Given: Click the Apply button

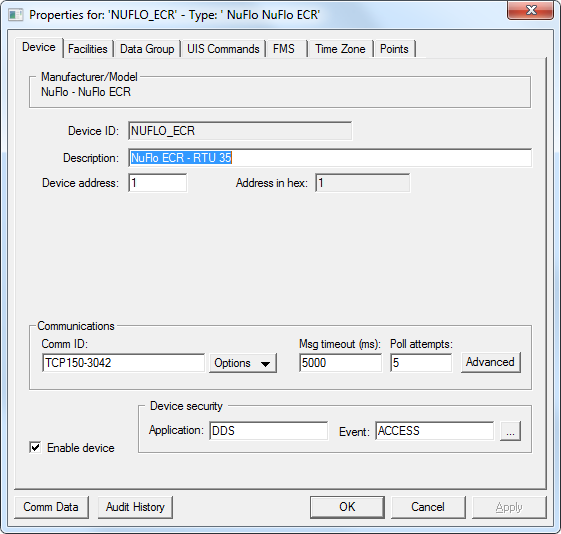Looking at the screenshot, I should click(509, 507).
